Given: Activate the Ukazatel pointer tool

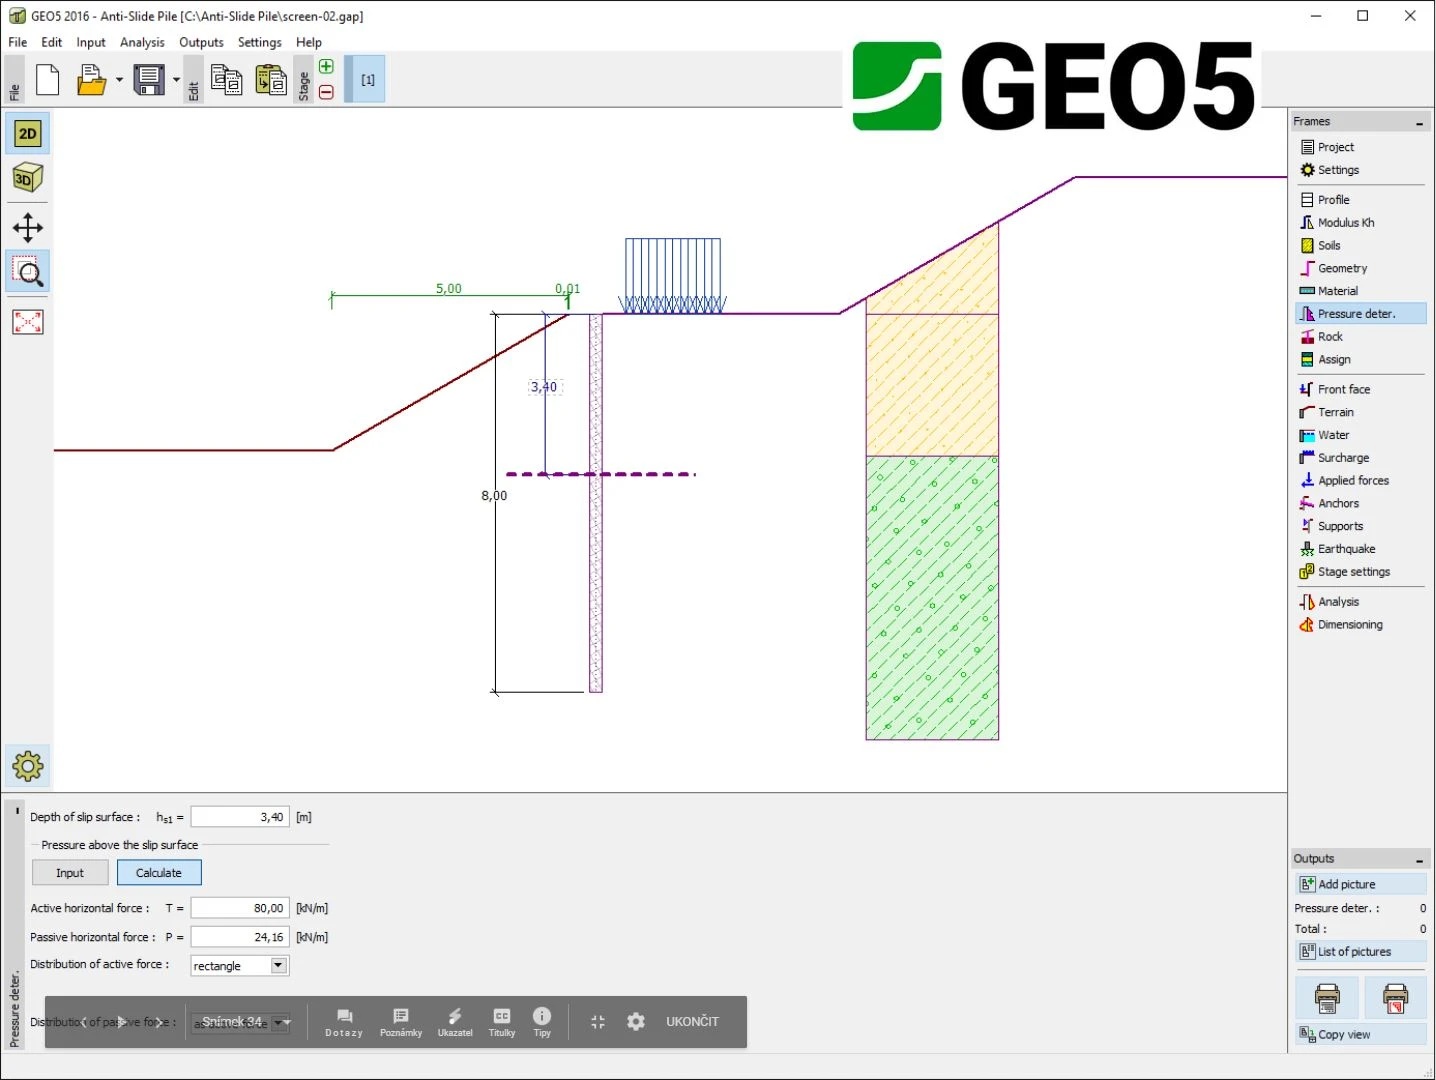Looking at the screenshot, I should (455, 1022).
